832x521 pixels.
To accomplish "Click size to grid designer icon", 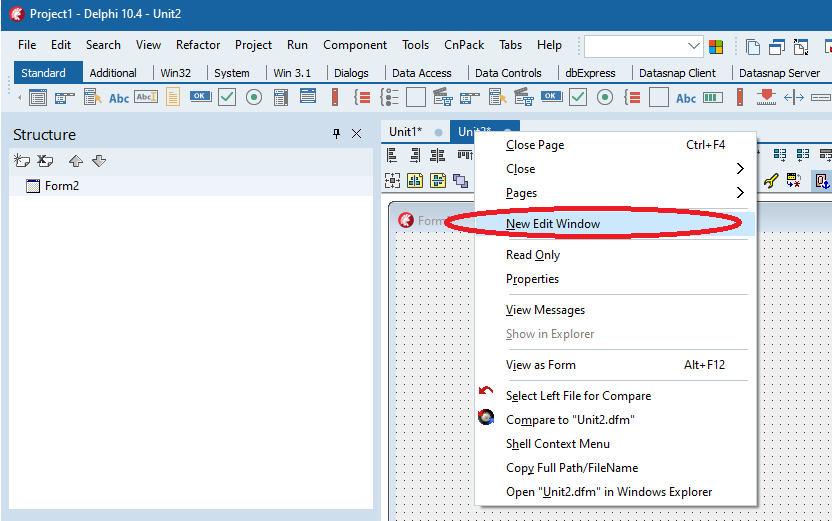I will tap(392, 181).
